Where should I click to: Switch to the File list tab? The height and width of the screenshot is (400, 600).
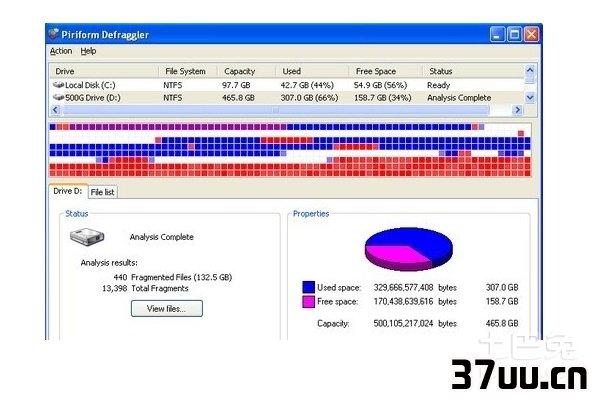click(103, 192)
